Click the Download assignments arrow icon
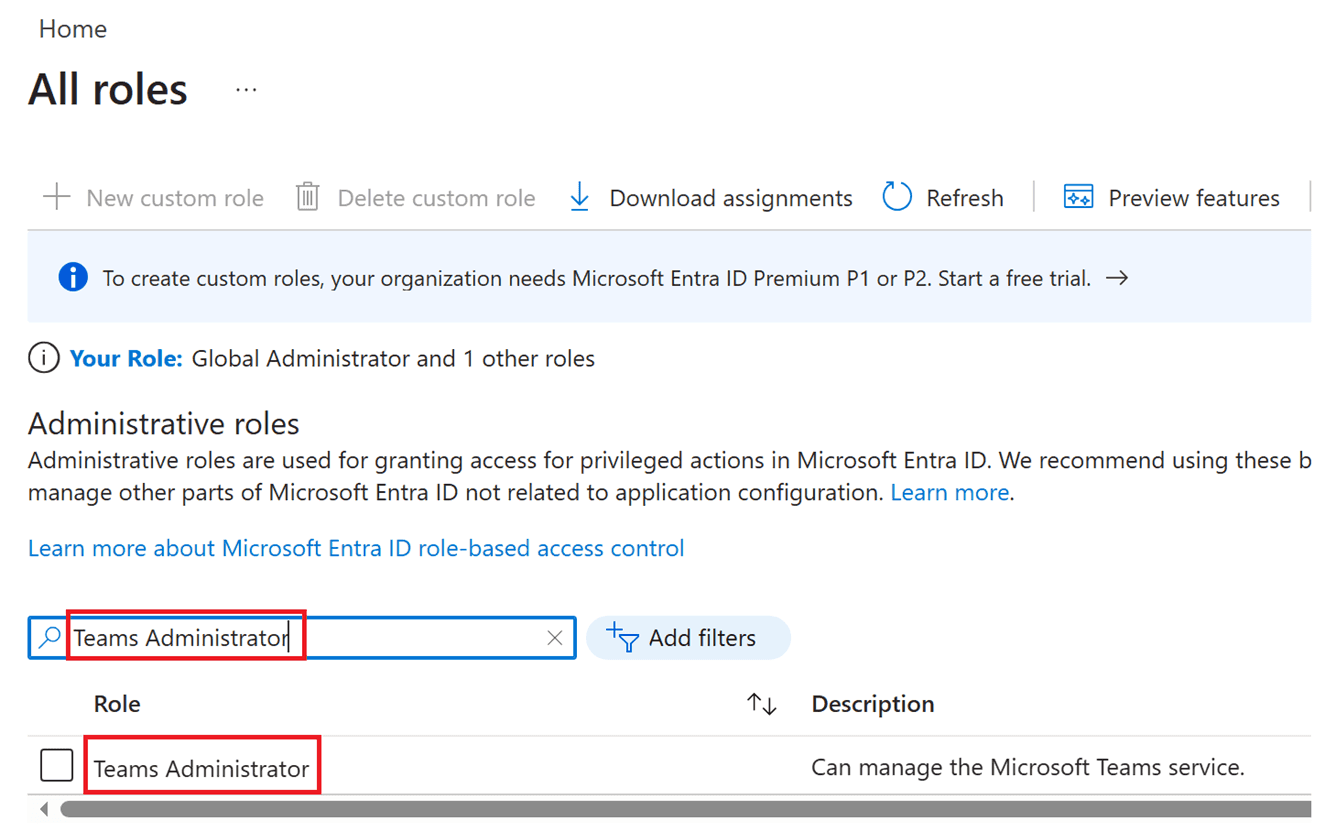The width and height of the screenshot is (1325, 832). point(580,197)
